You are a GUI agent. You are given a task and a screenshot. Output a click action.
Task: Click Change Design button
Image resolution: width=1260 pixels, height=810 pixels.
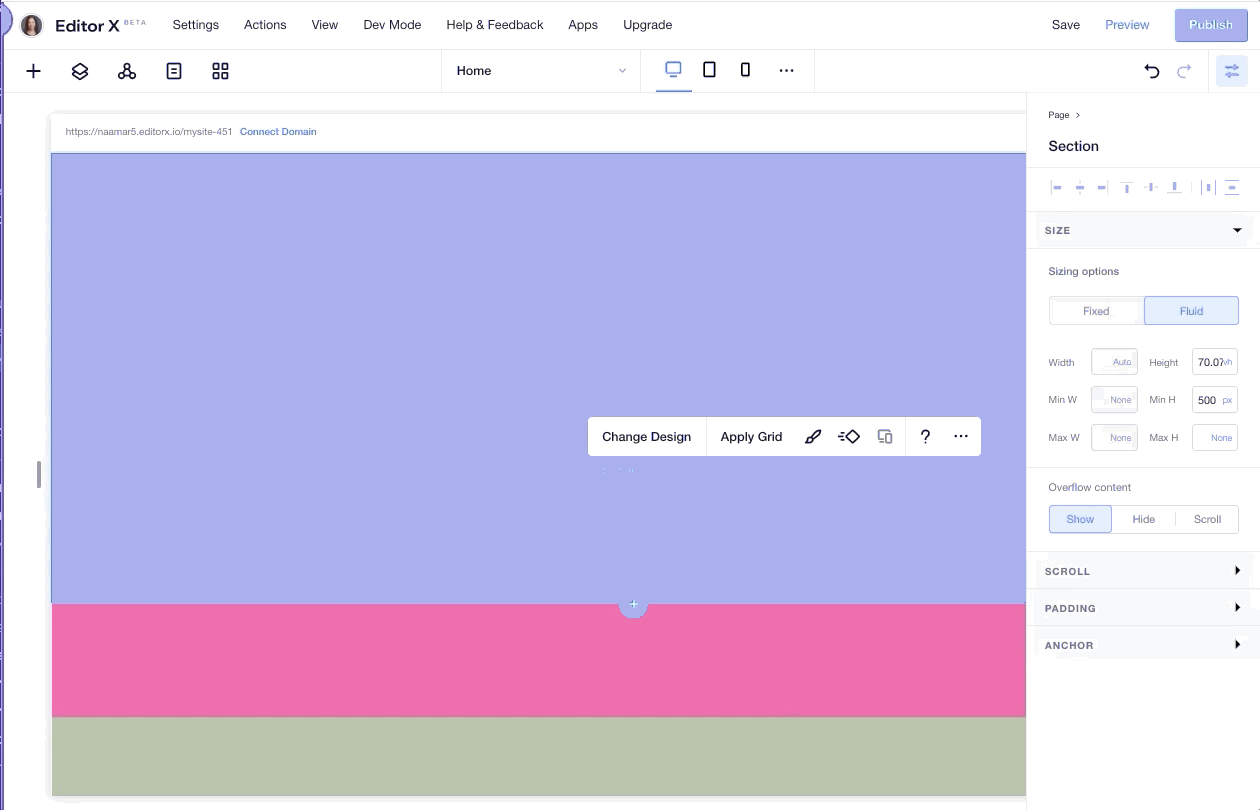pyautogui.click(x=647, y=437)
